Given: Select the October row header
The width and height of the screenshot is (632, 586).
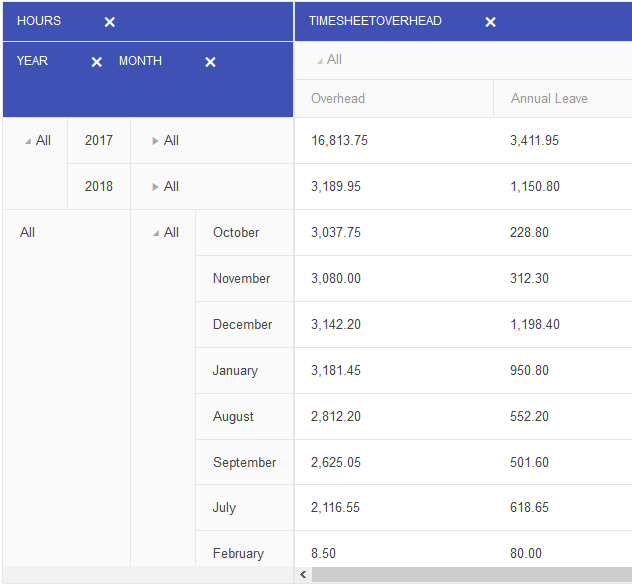Looking at the screenshot, I should [236, 233].
